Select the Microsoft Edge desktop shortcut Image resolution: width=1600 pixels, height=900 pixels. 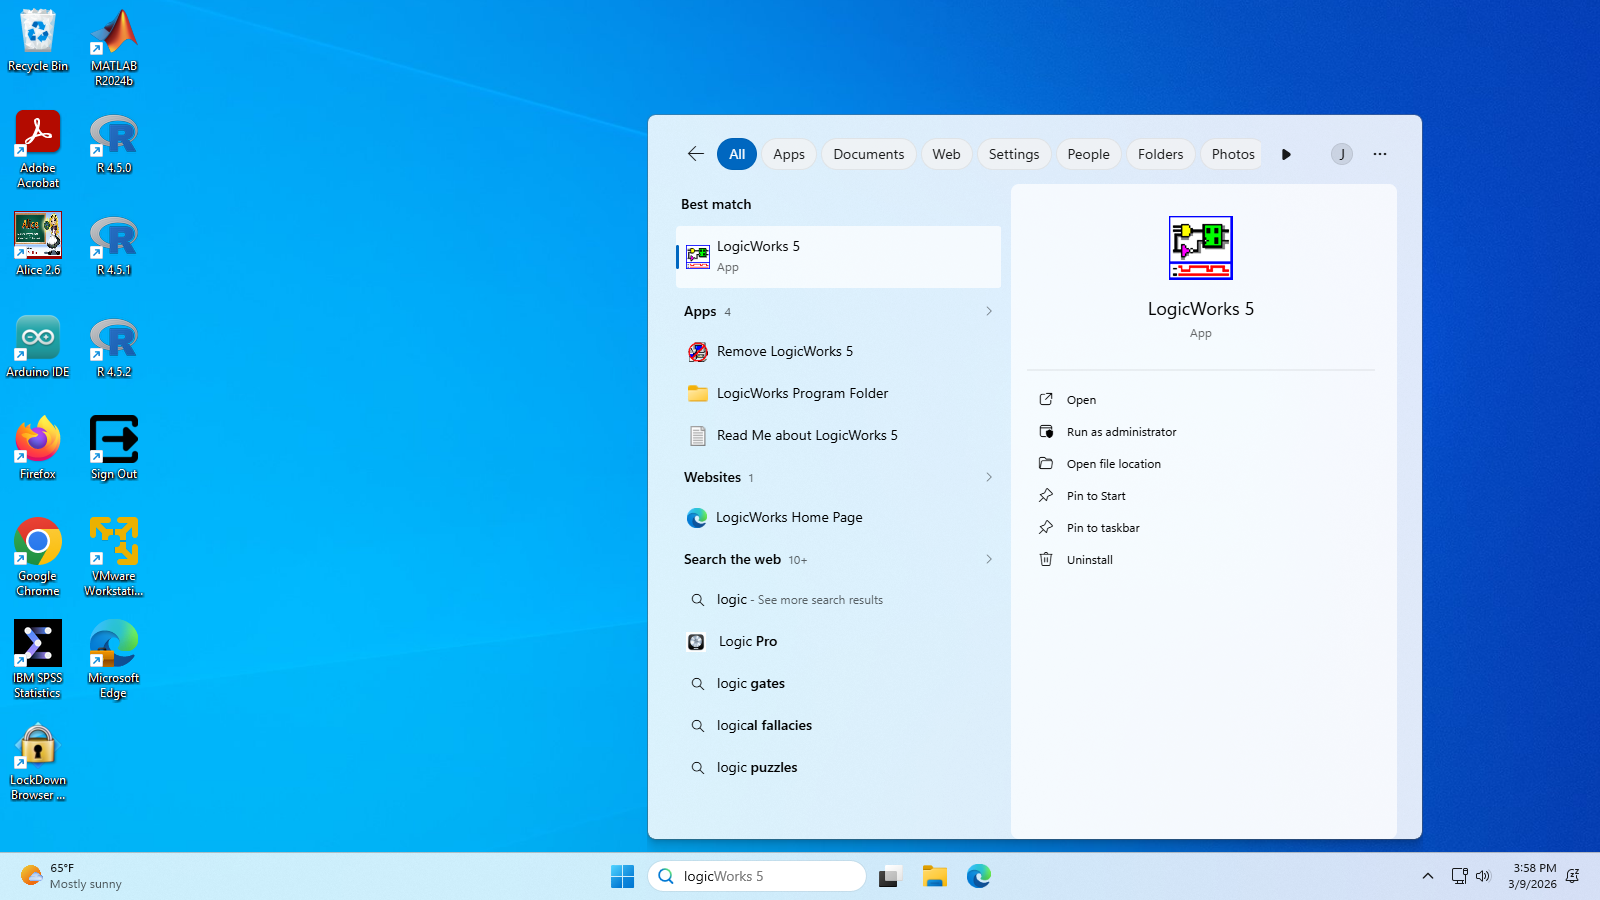pos(114,660)
